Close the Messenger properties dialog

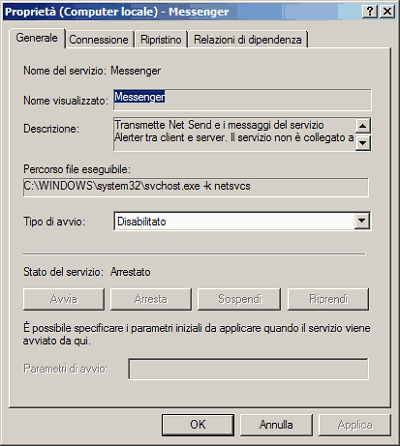point(387,12)
